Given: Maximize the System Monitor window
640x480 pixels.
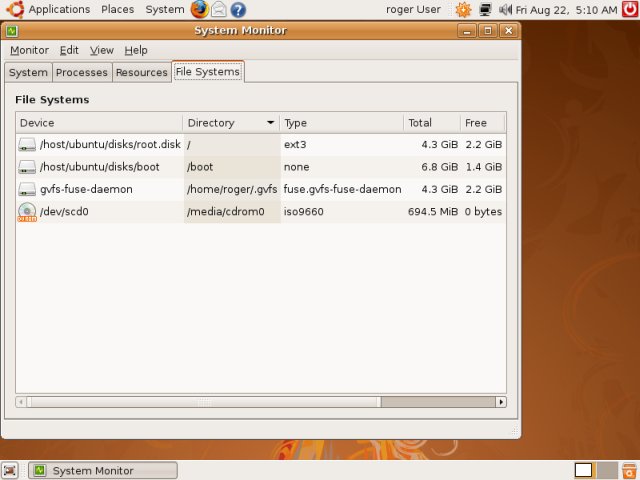Looking at the screenshot, I should pyautogui.click(x=488, y=31).
